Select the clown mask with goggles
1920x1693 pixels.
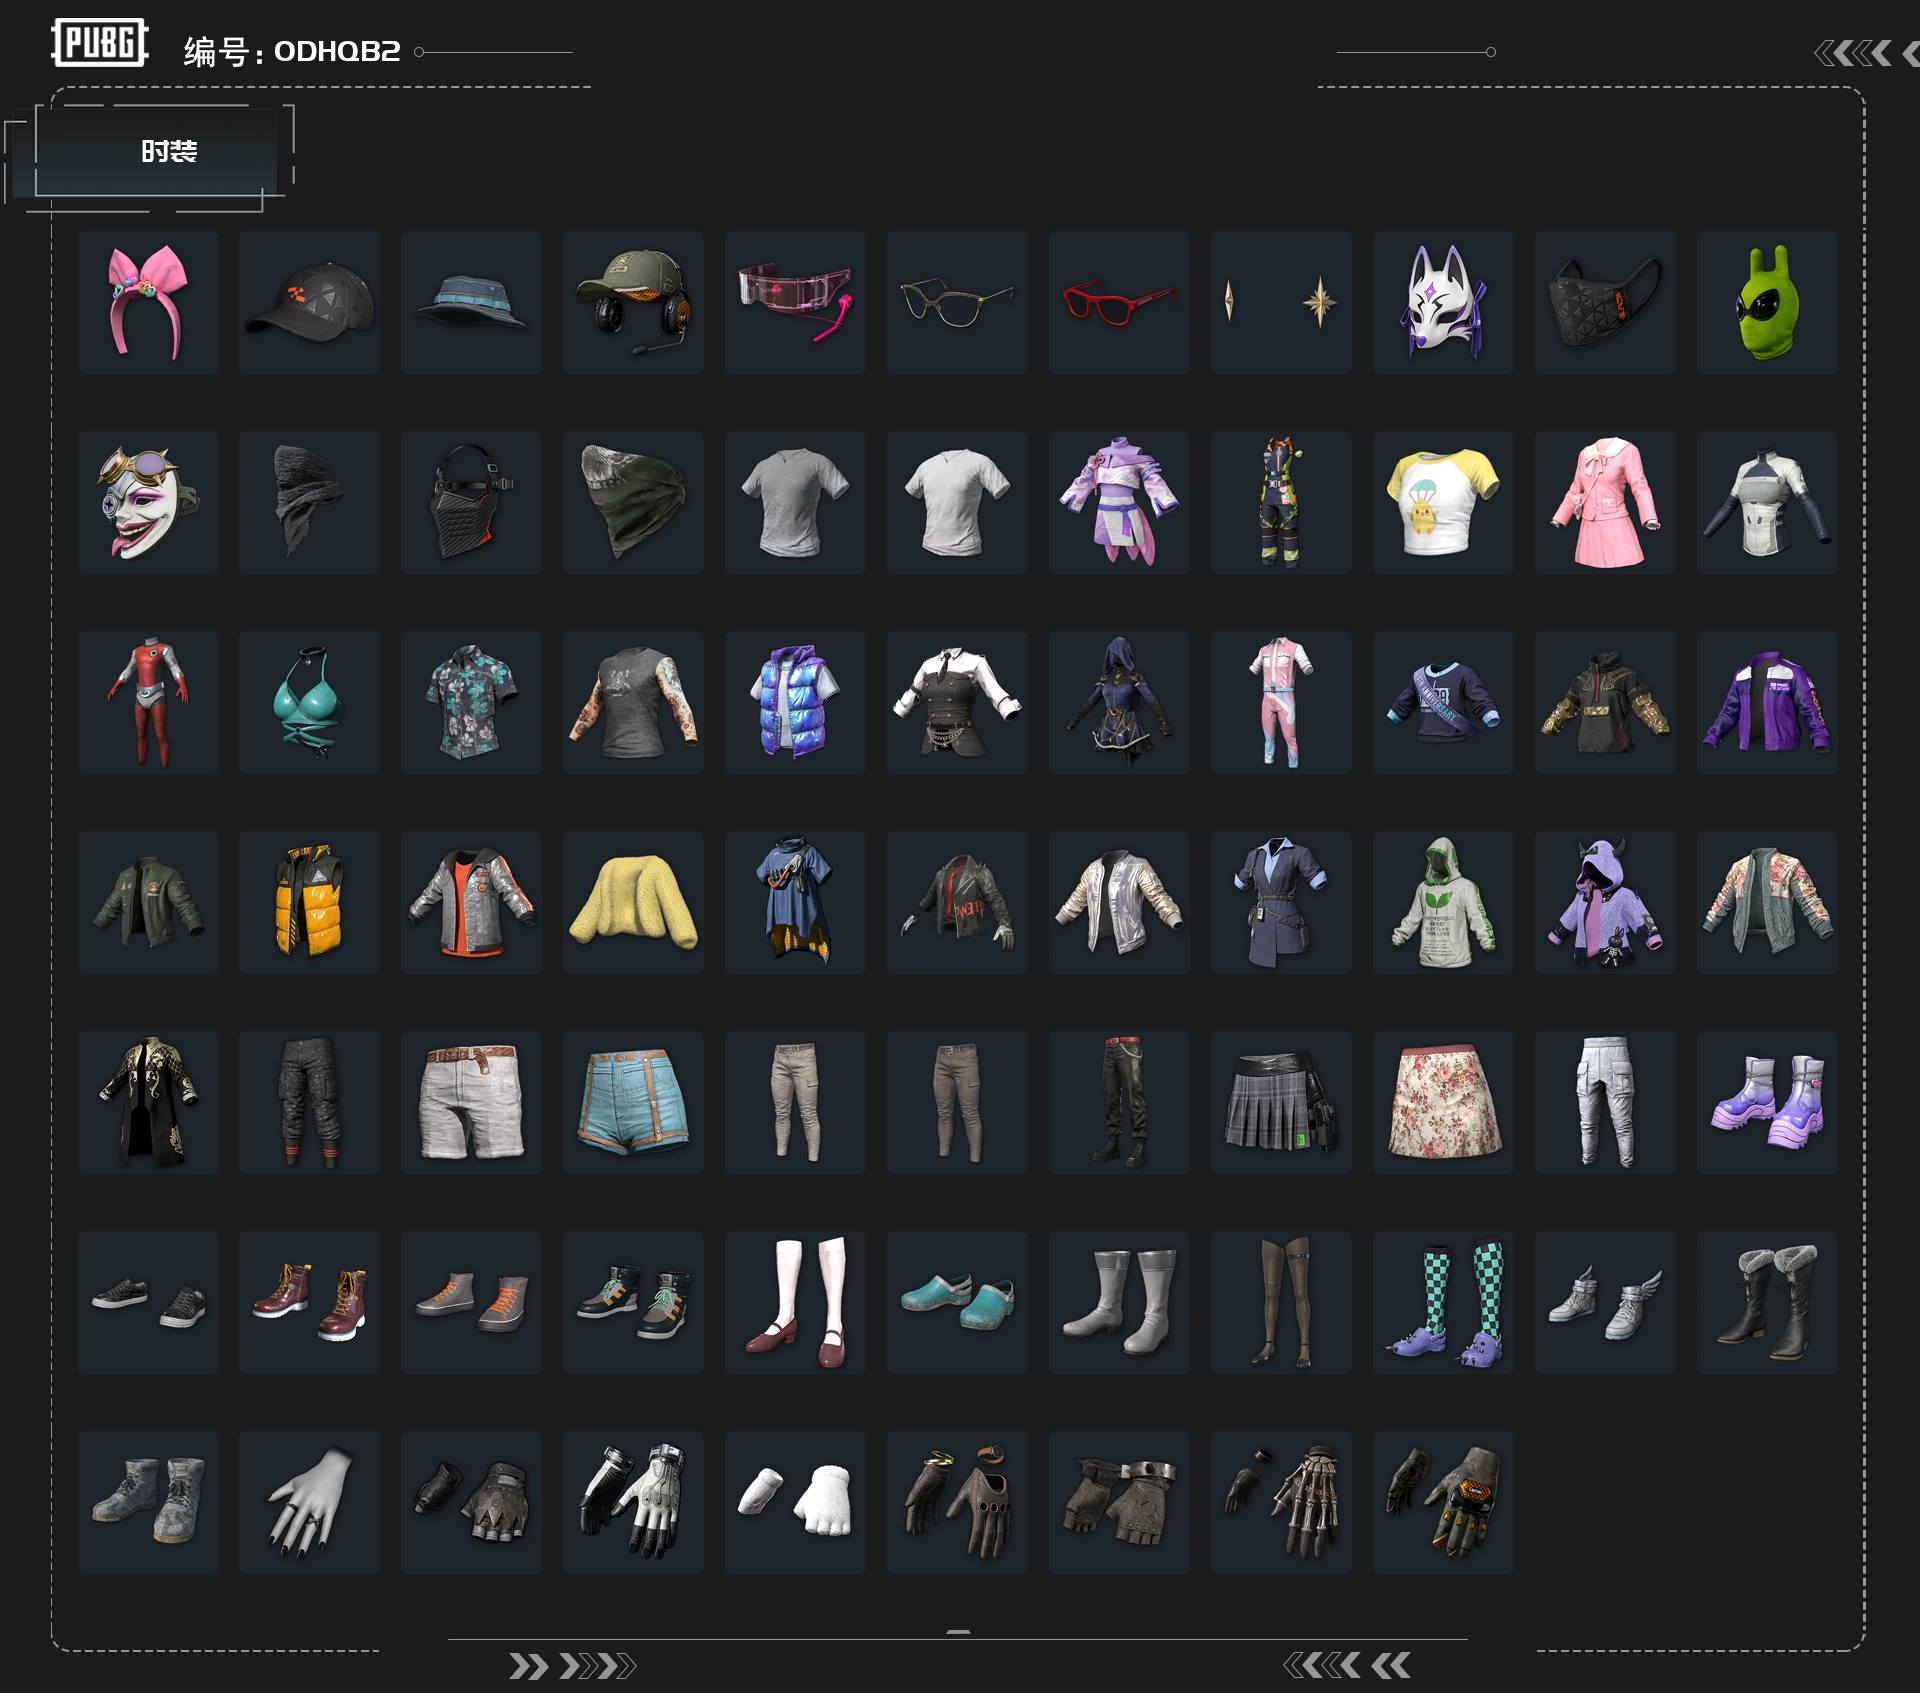pyautogui.click(x=148, y=502)
